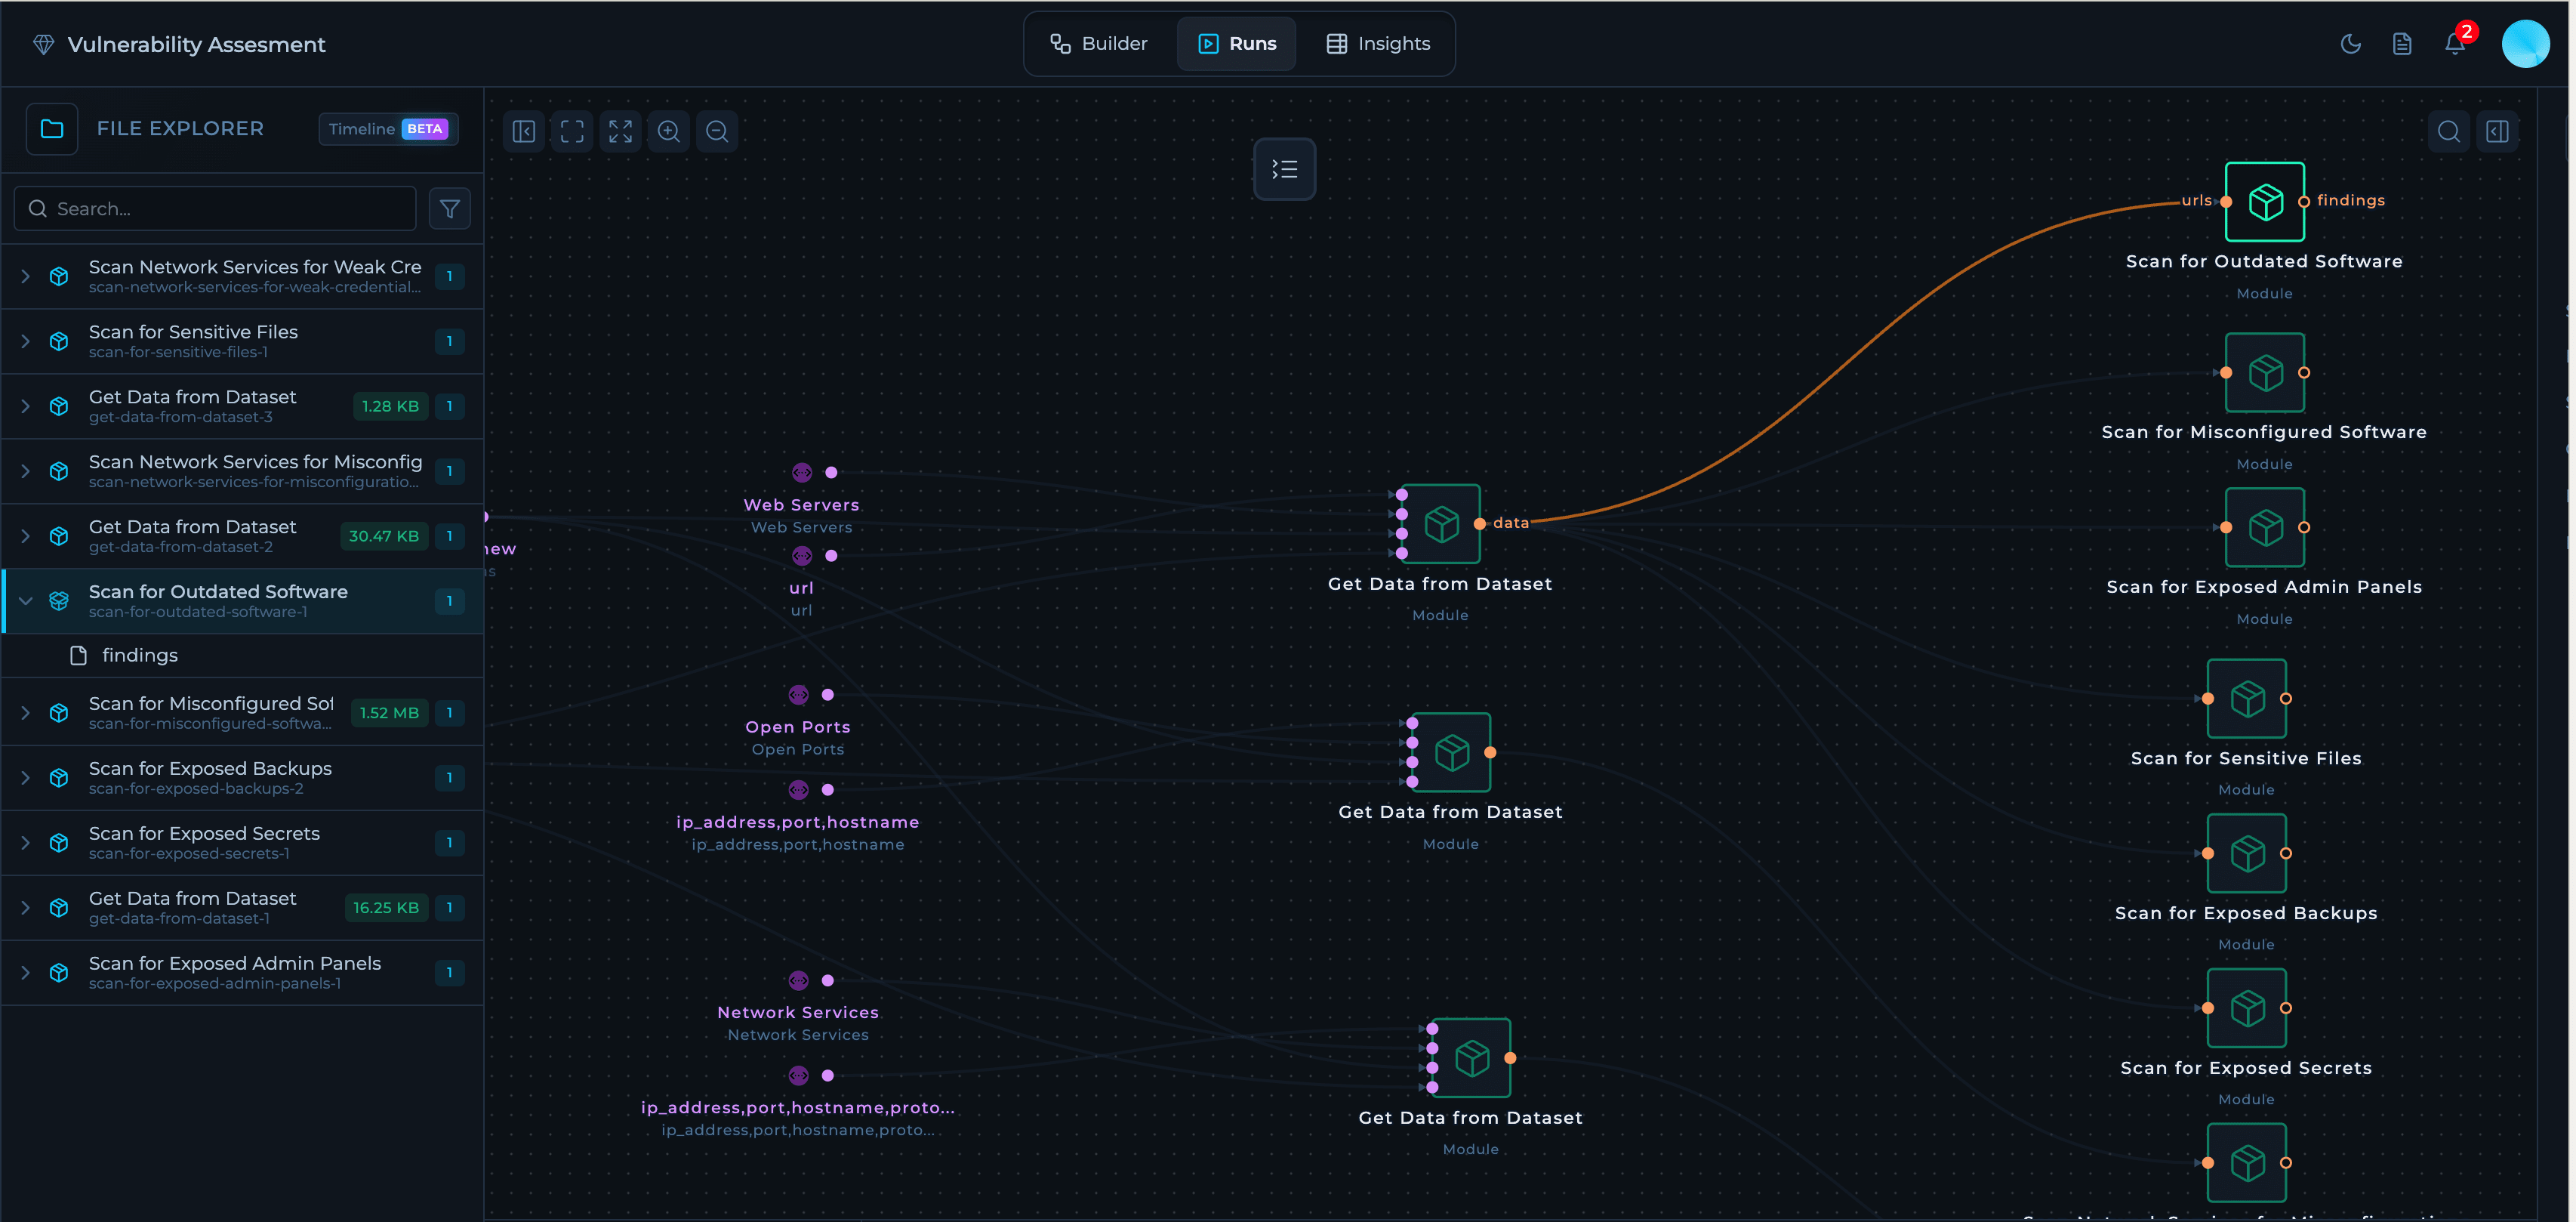The height and width of the screenshot is (1222, 2576).
Task: Collapse the left sidebar panel icon
Action: 524,131
